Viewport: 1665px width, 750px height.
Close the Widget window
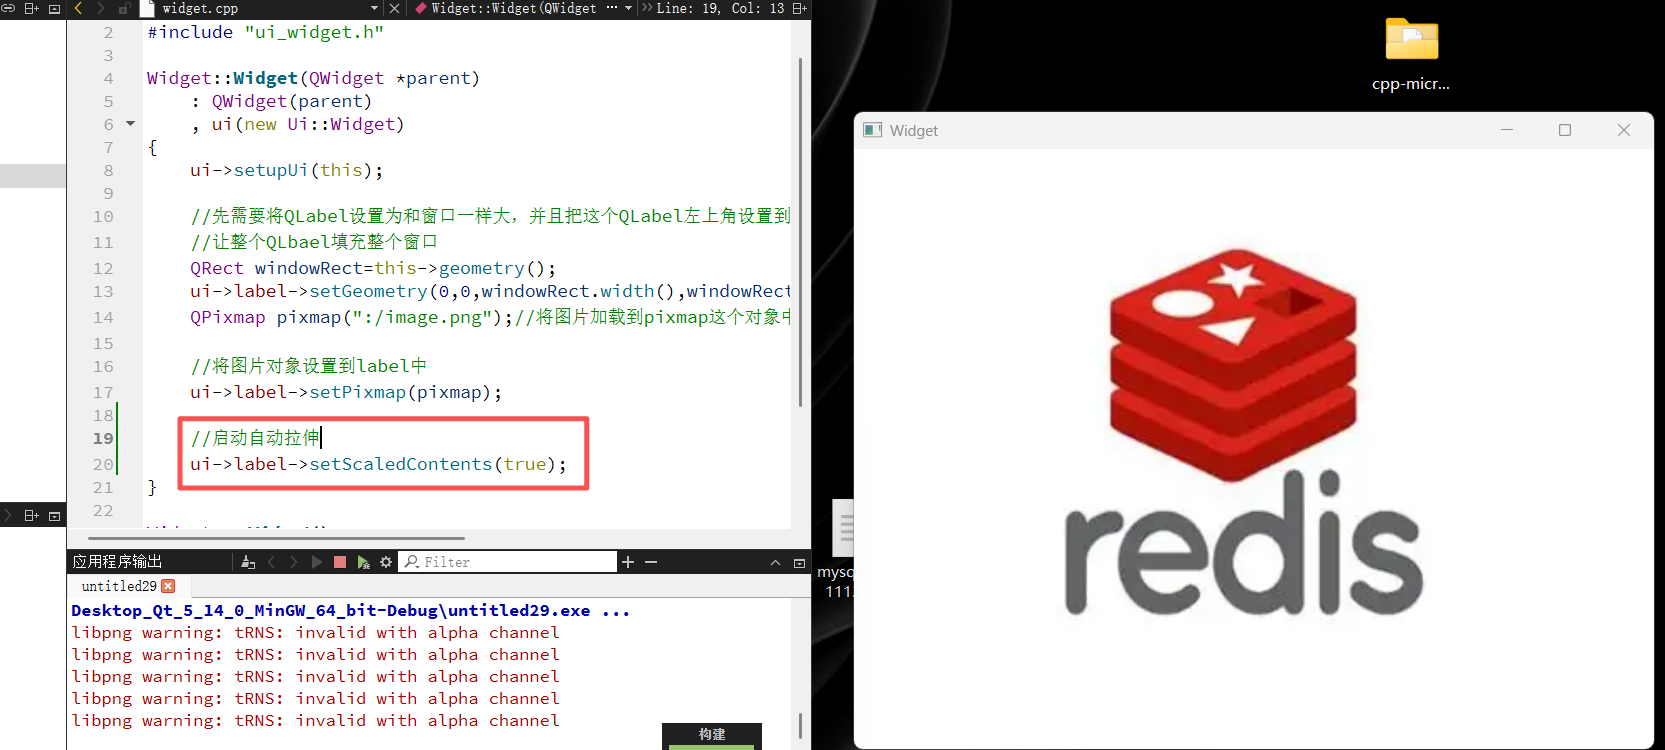tap(1624, 130)
